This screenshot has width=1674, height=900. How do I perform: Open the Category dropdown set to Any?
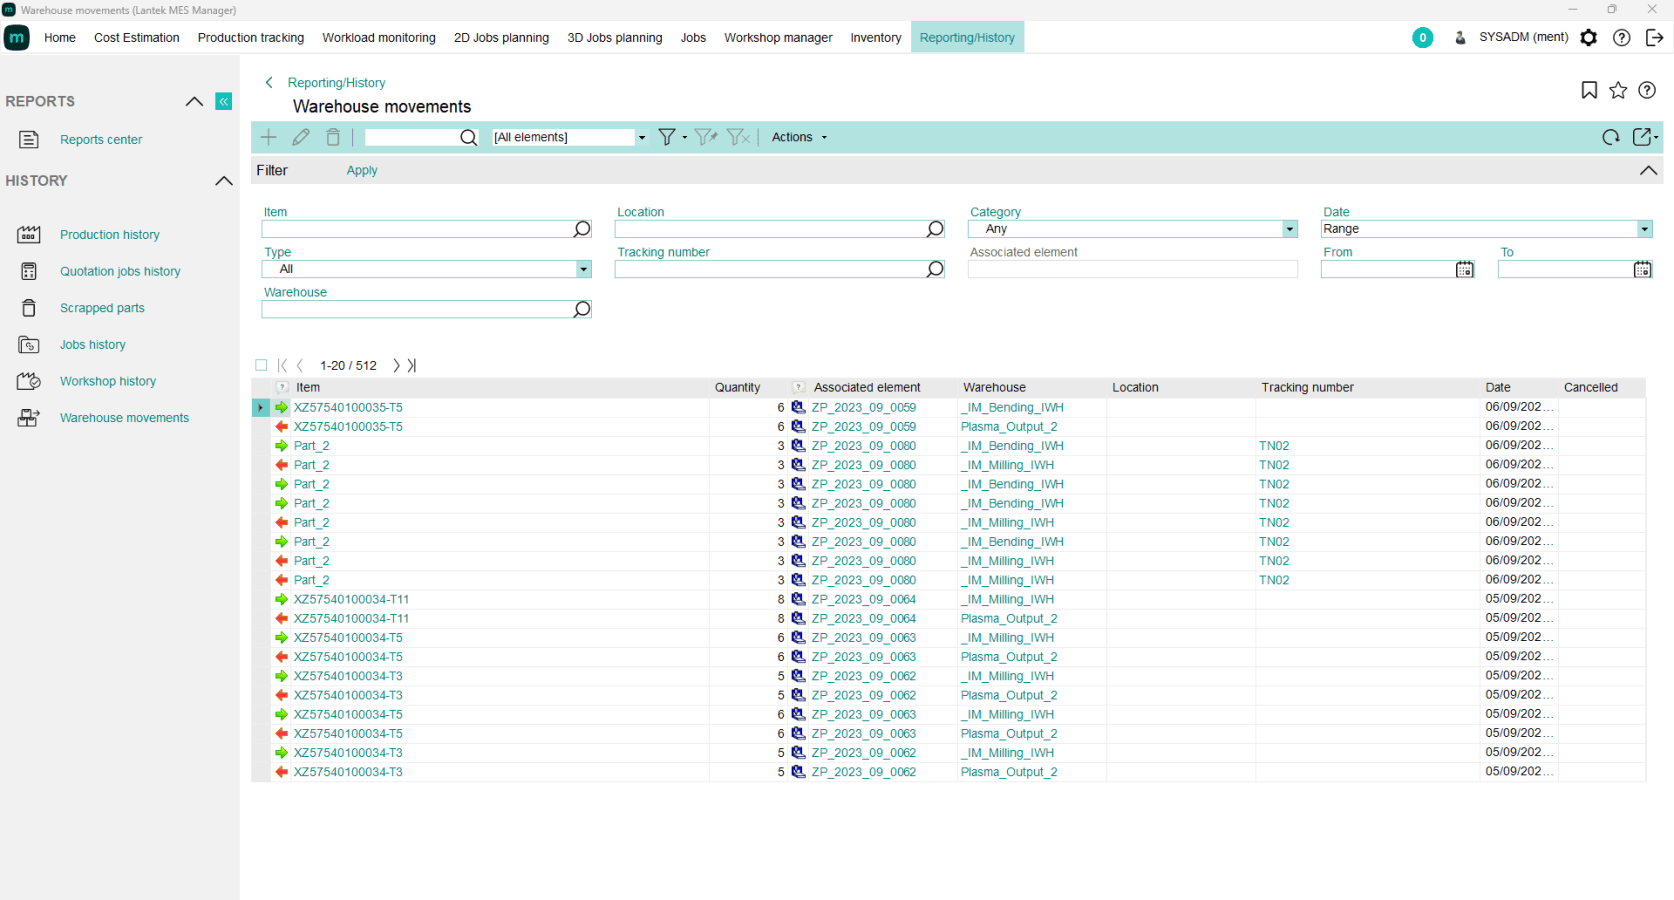point(1289,229)
